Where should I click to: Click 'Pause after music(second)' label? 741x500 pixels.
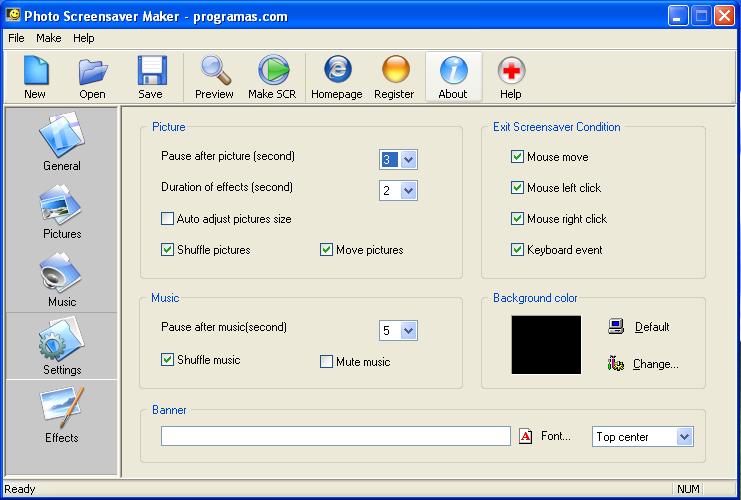point(224,327)
